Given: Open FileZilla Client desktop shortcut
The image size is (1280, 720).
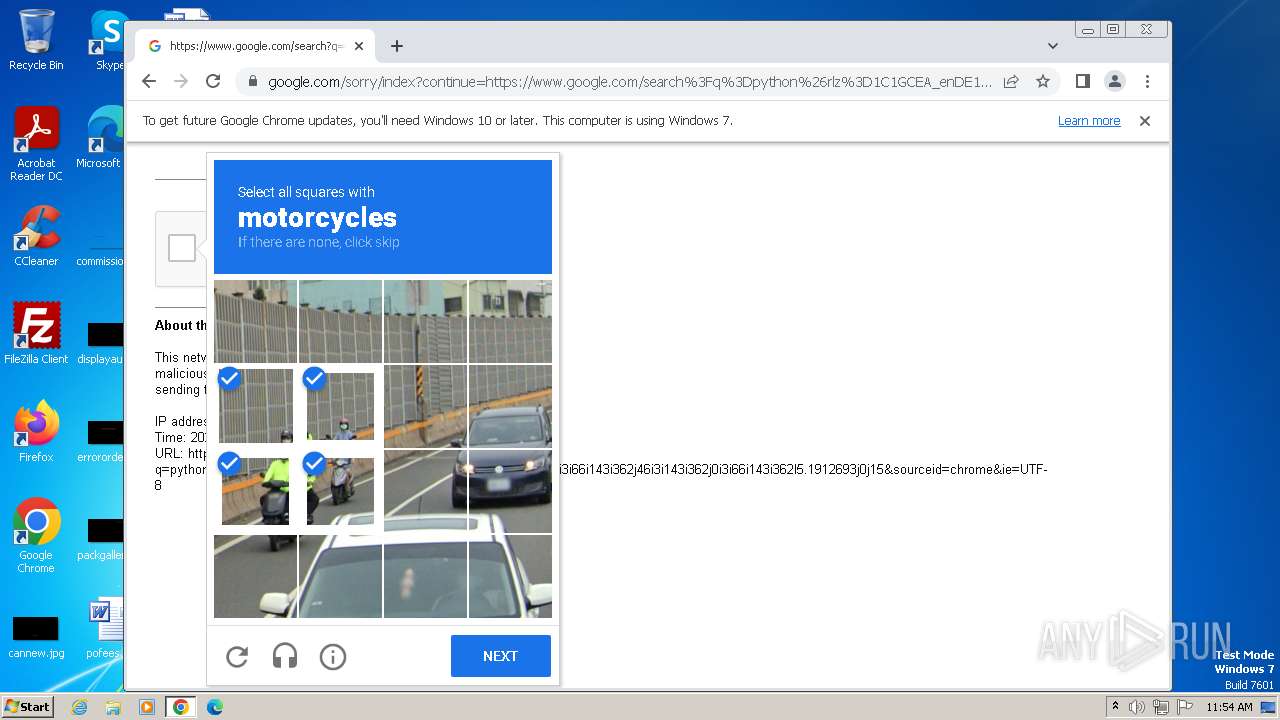Looking at the screenshot, I should [x=36, y=333].
